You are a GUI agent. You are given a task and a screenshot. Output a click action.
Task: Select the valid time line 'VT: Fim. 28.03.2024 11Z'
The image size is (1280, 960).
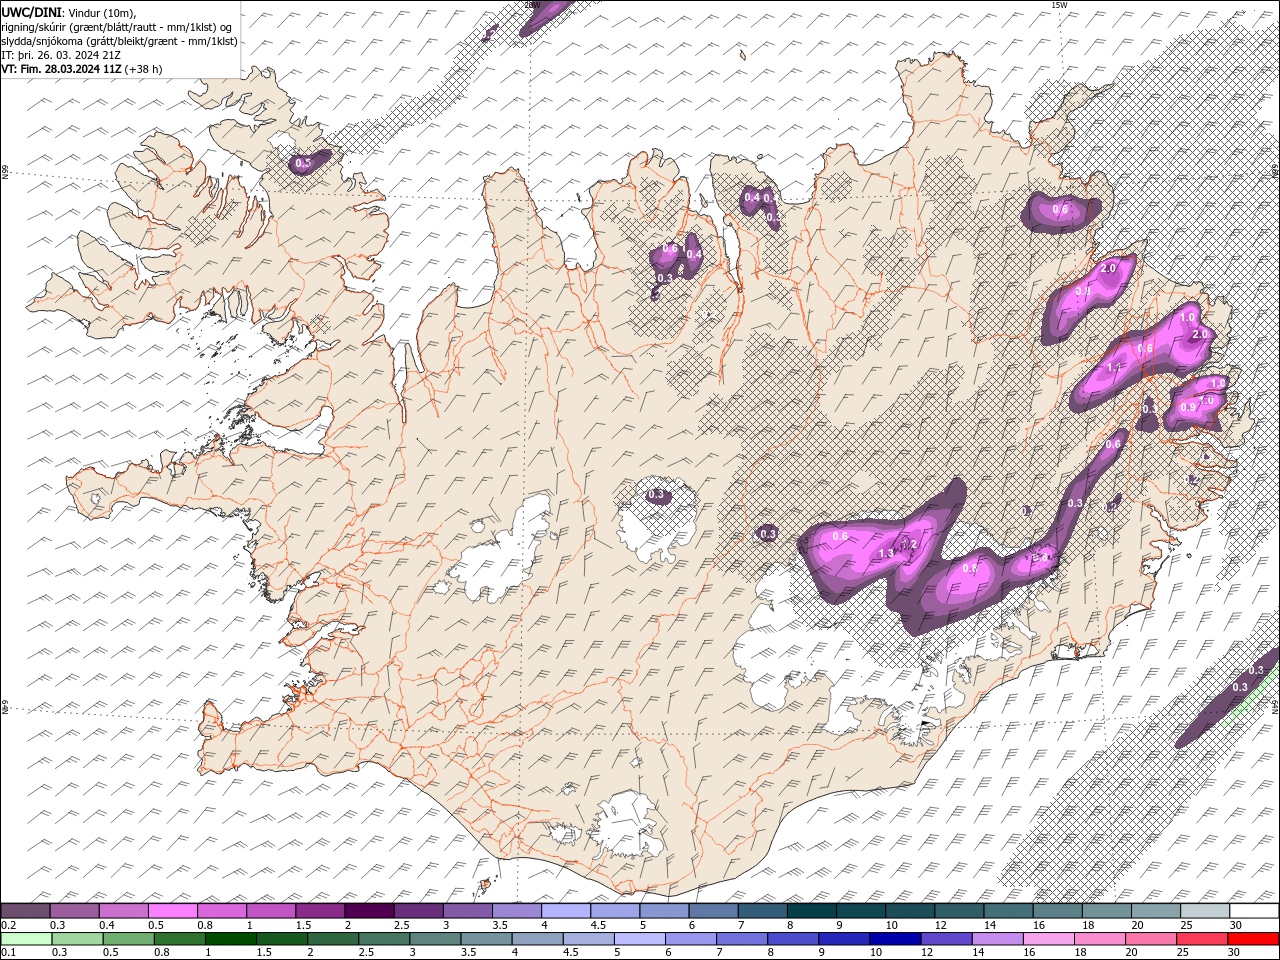pos(61,69)
